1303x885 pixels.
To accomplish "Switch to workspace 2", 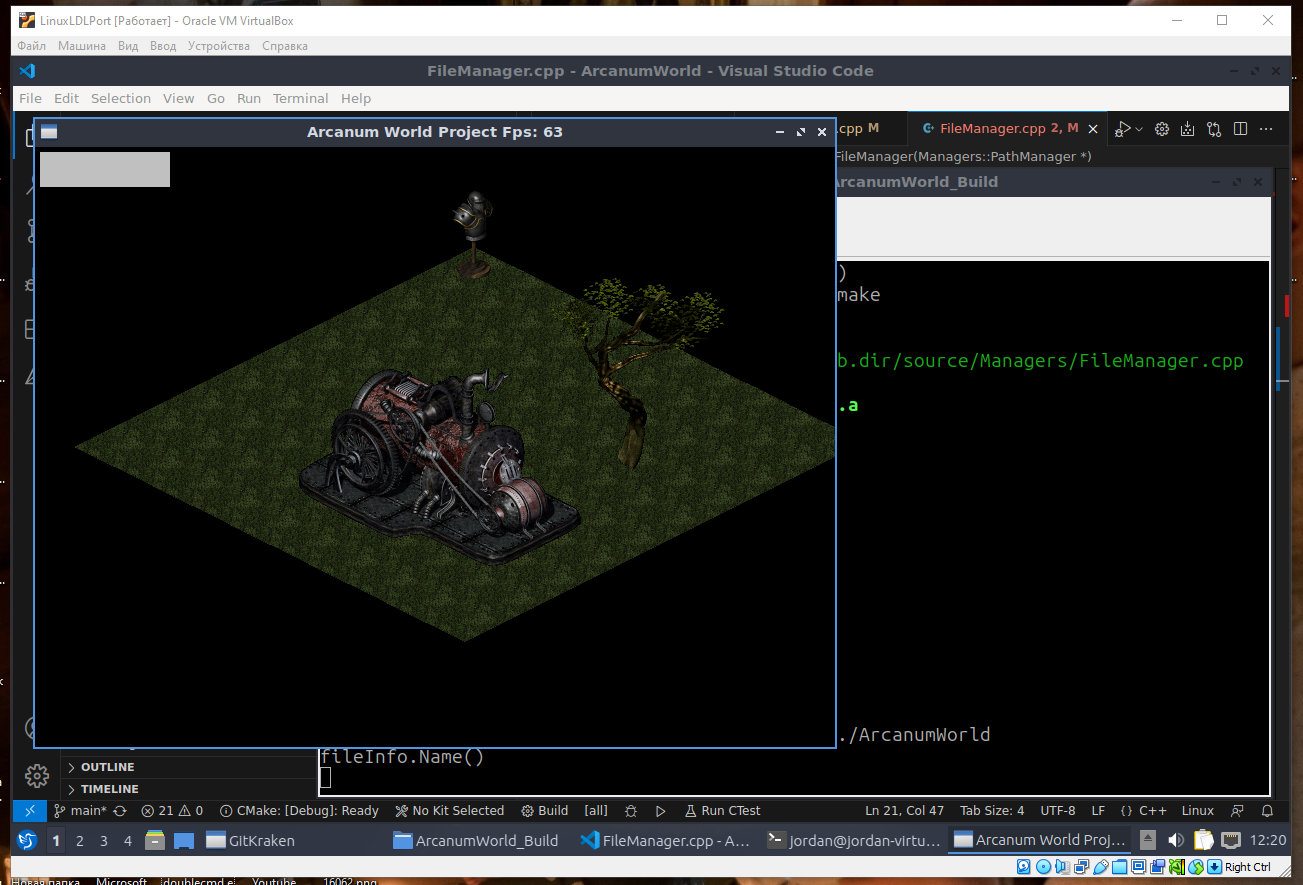I will (x=80, y=841).
